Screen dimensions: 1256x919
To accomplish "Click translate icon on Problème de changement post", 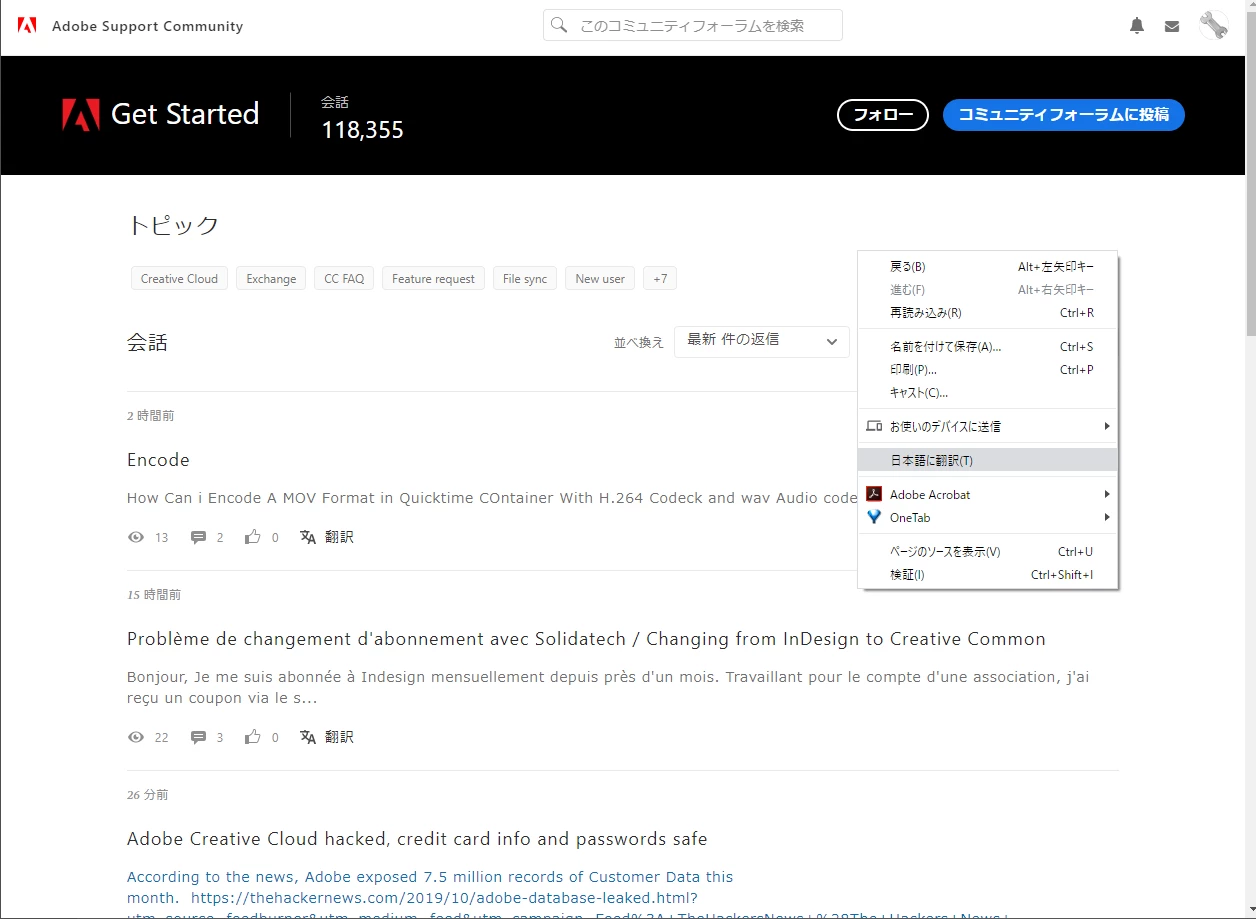I will point(308,737).
